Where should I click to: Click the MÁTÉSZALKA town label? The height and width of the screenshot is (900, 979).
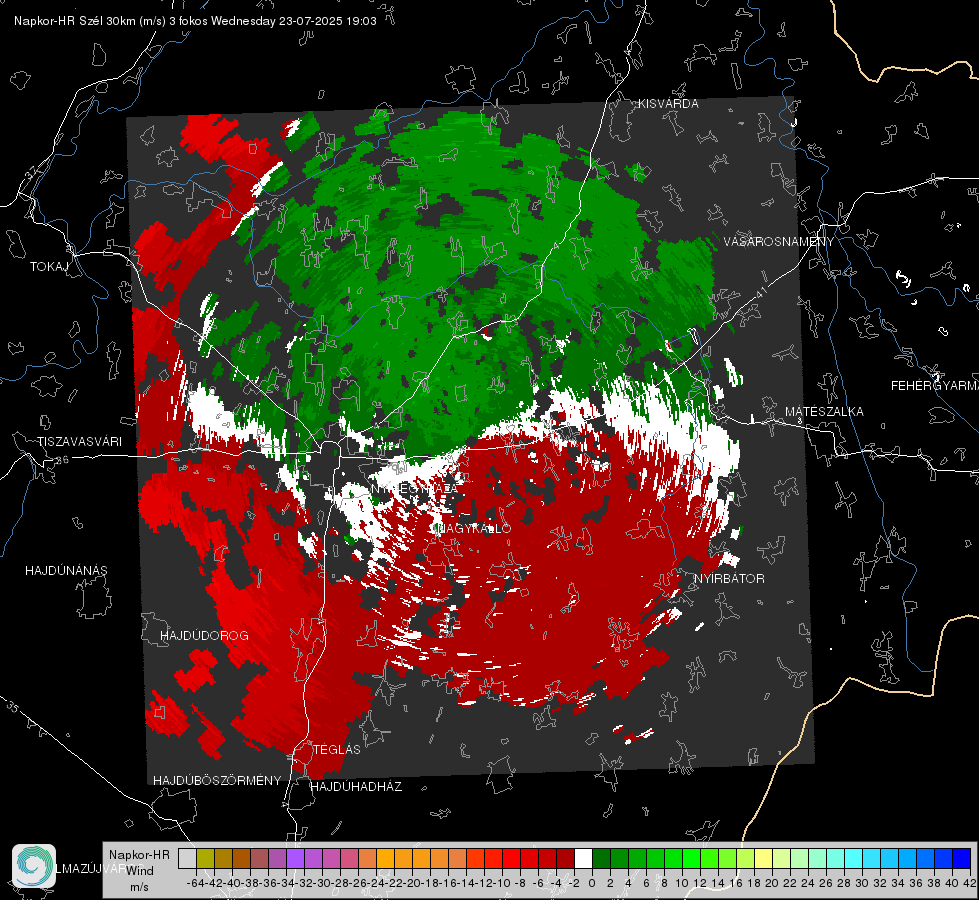[x=824, y=412]
